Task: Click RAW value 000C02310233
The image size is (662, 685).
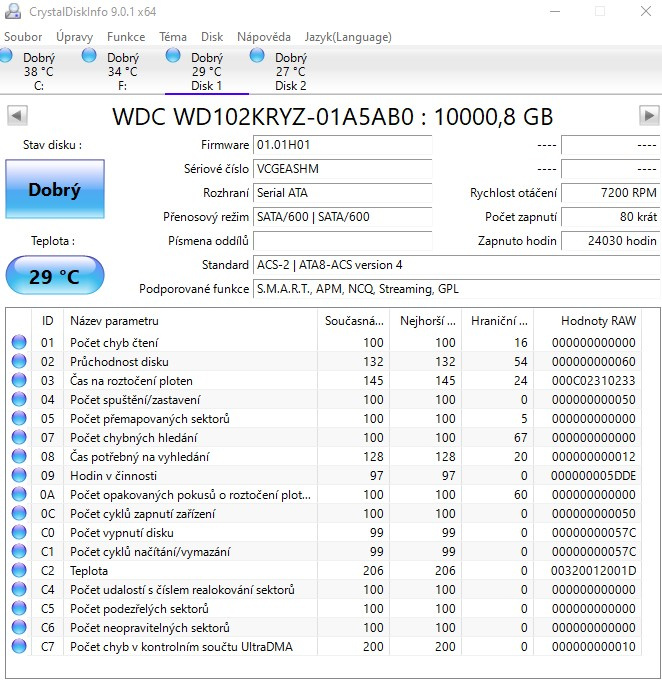Action: (x=593, y=381)
